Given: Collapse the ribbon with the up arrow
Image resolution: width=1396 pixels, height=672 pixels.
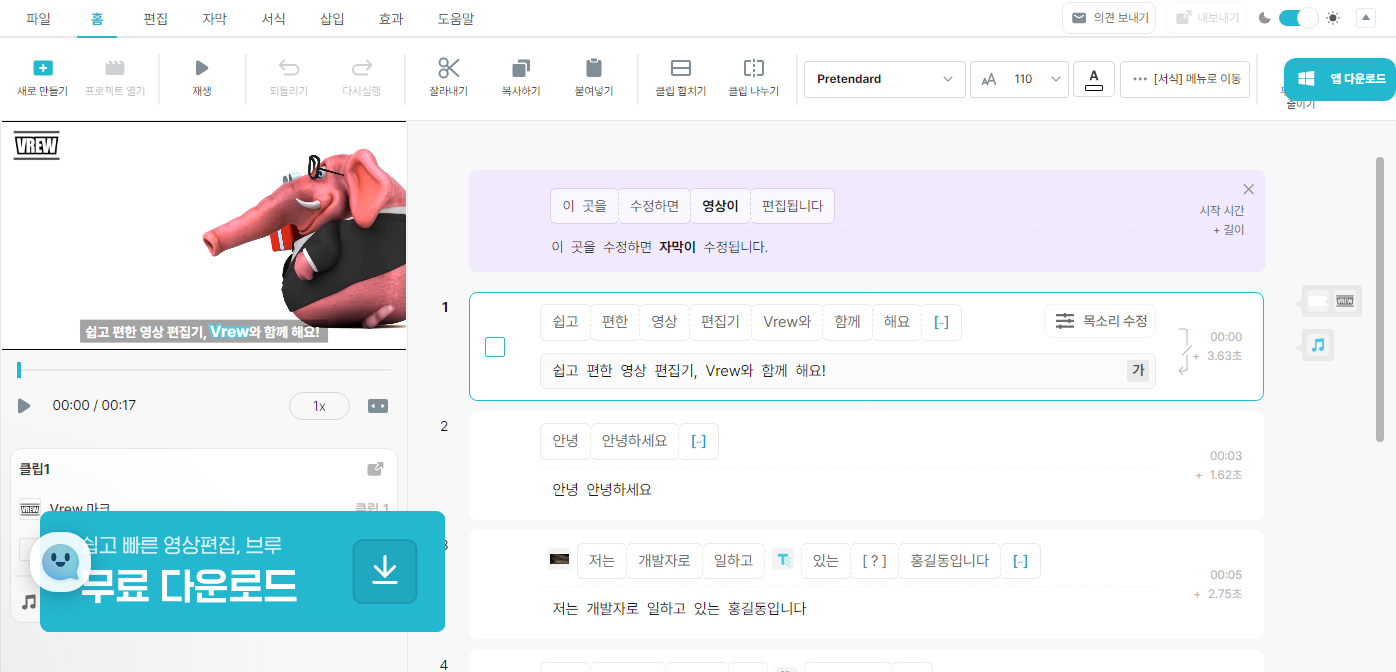Looking at the screenshot, I should [1366, 18].
